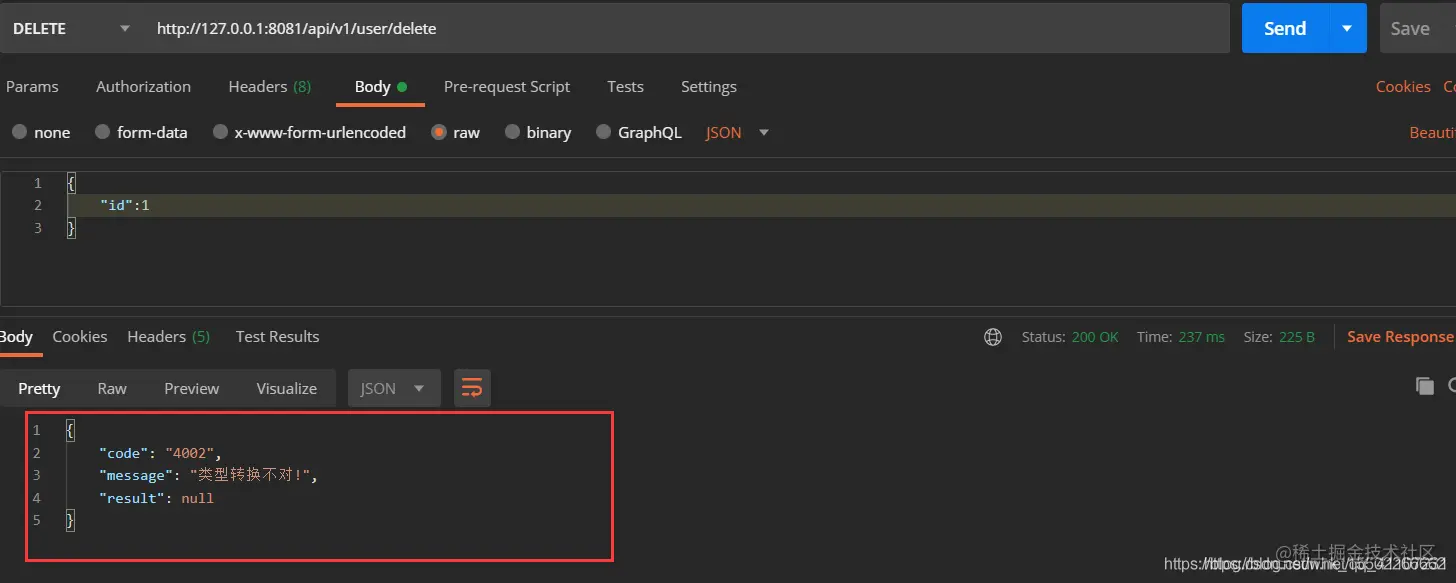Open the DELETE HTTP method dropdown
The height and width of the screenshot is (583, 1456).
tap(70, 28)
